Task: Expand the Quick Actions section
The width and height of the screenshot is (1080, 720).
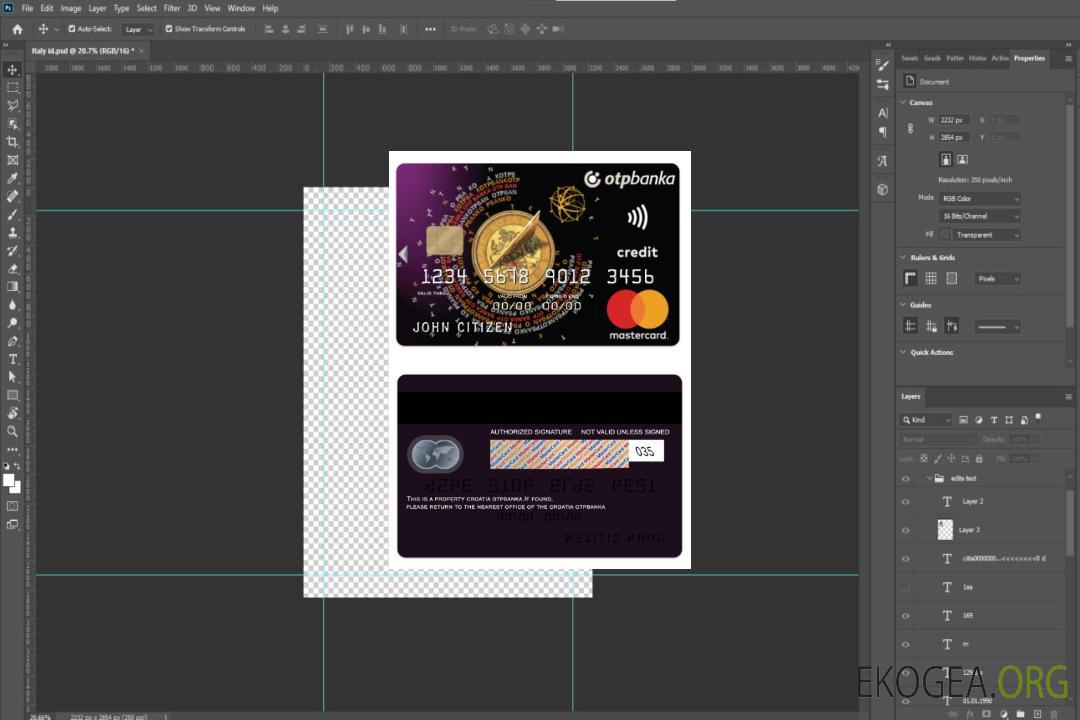Action: click(x=904, y=352)
